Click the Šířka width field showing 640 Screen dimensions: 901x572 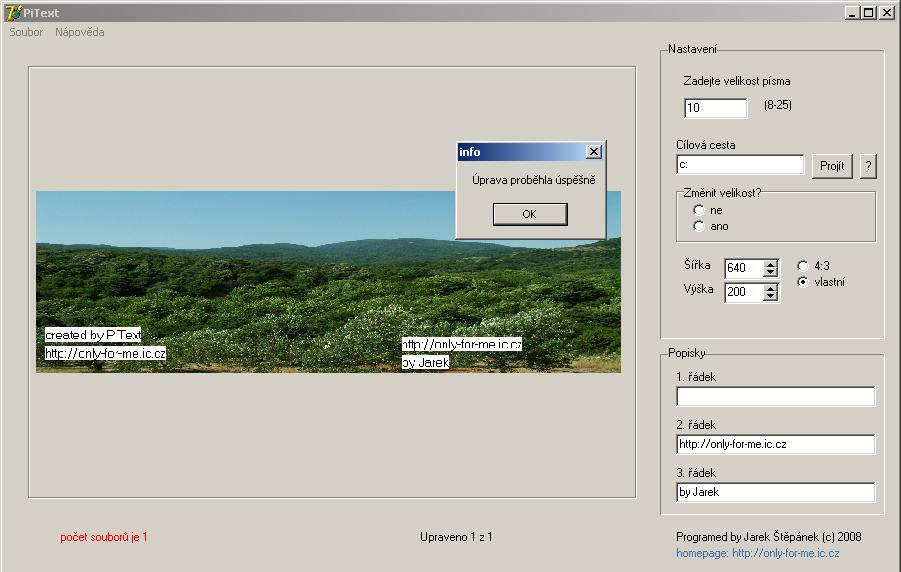744,268
